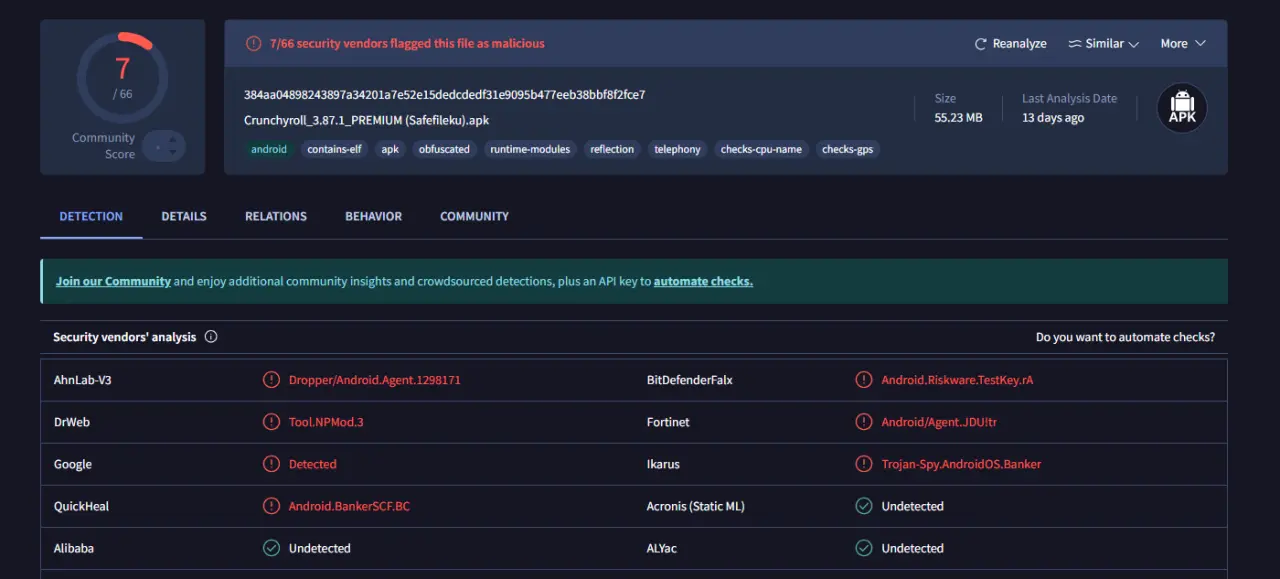Click the Similar search icon
The image size is (1280, 579).
pyautogui.click(x=1075, y=44)
